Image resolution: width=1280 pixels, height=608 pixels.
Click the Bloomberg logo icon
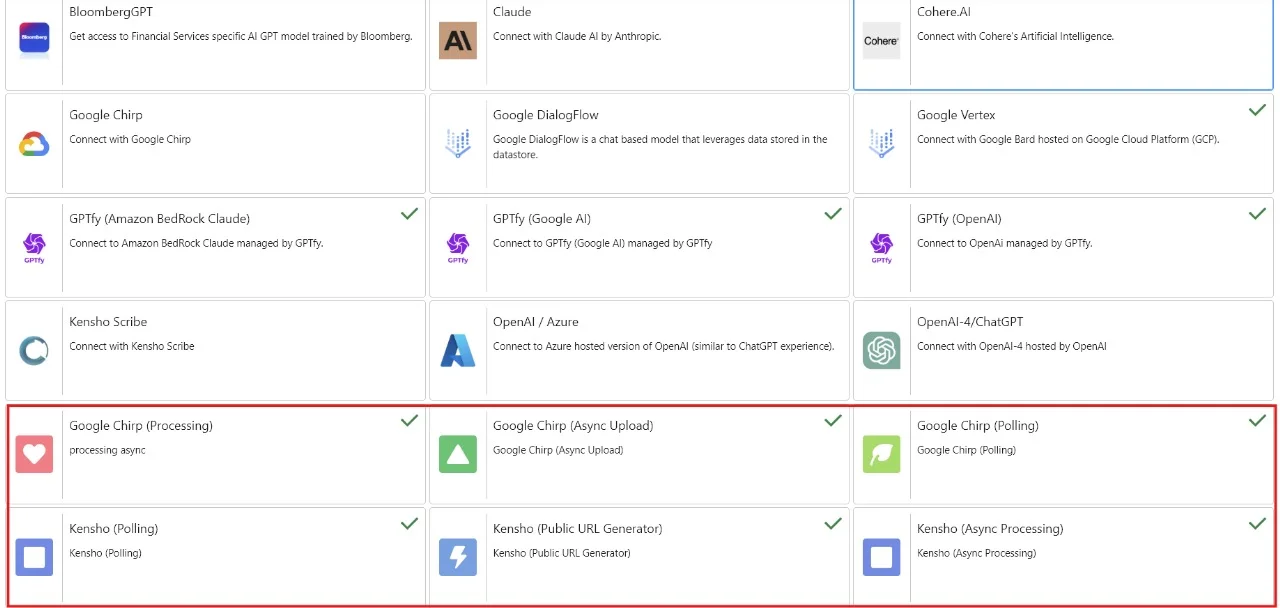34,38
